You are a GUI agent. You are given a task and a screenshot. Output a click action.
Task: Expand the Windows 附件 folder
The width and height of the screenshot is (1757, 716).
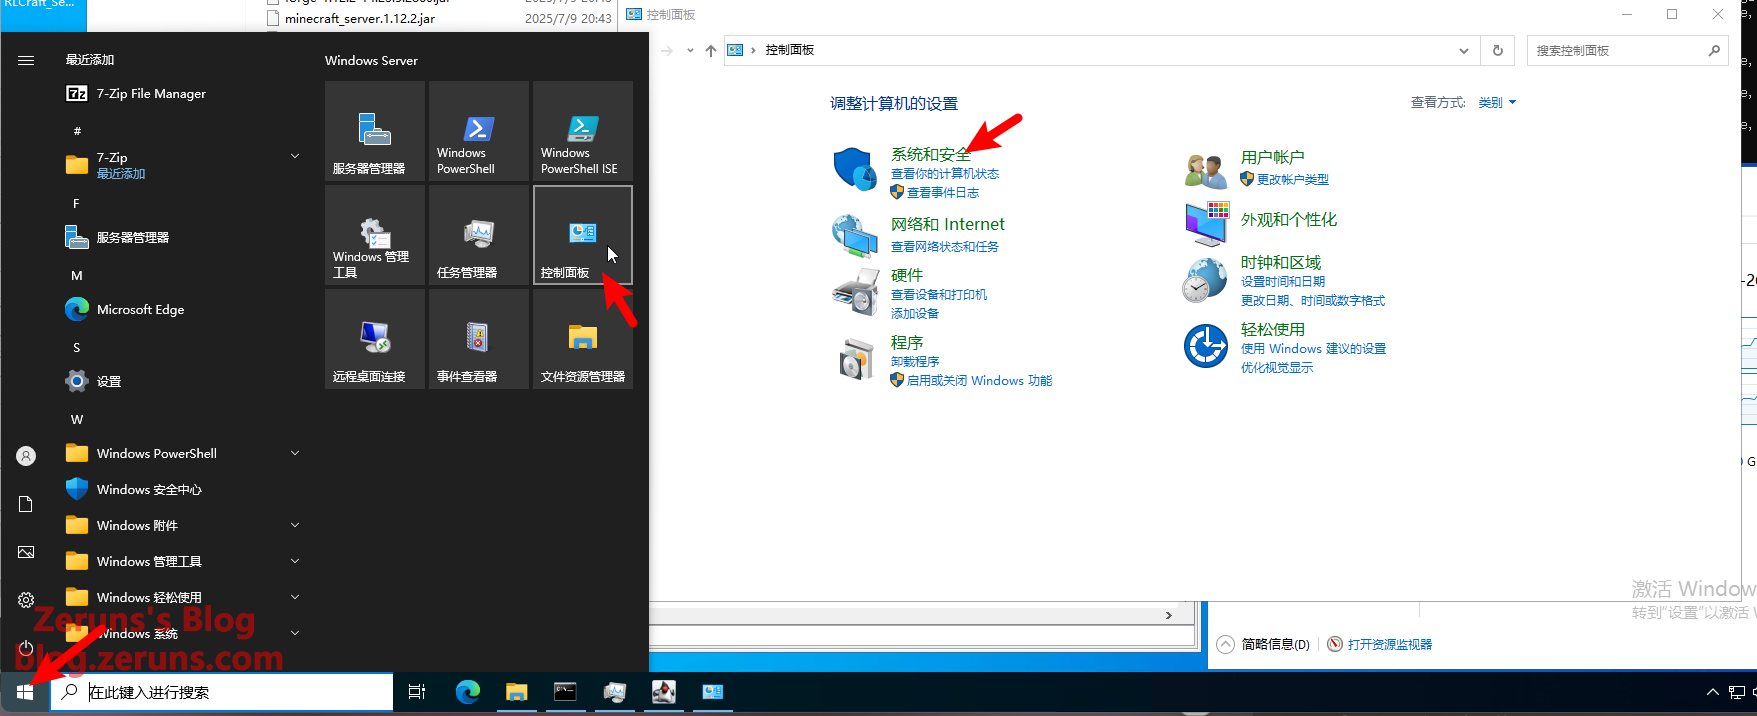(295, 525)
